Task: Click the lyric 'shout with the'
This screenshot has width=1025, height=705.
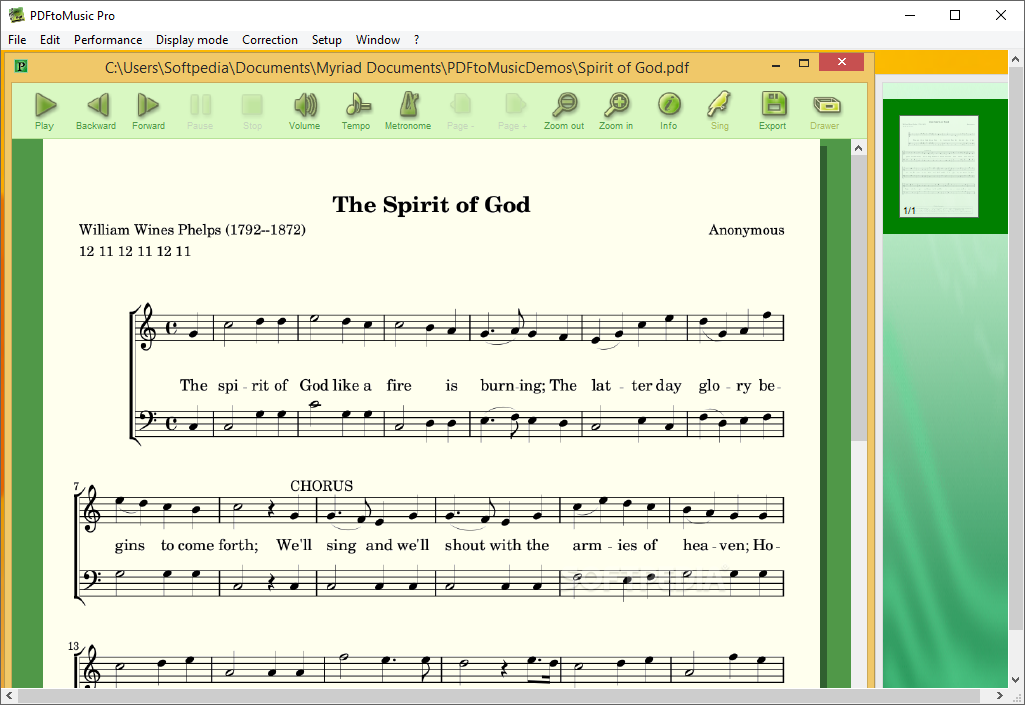Action: pos(497,545)
